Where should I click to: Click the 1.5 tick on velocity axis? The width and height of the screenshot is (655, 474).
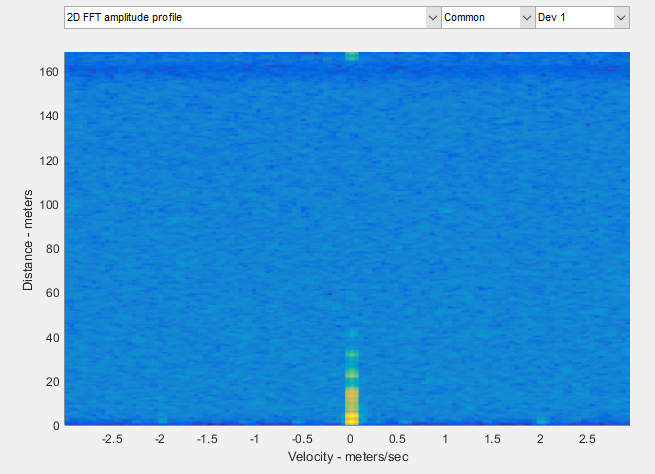coord(492,439)
